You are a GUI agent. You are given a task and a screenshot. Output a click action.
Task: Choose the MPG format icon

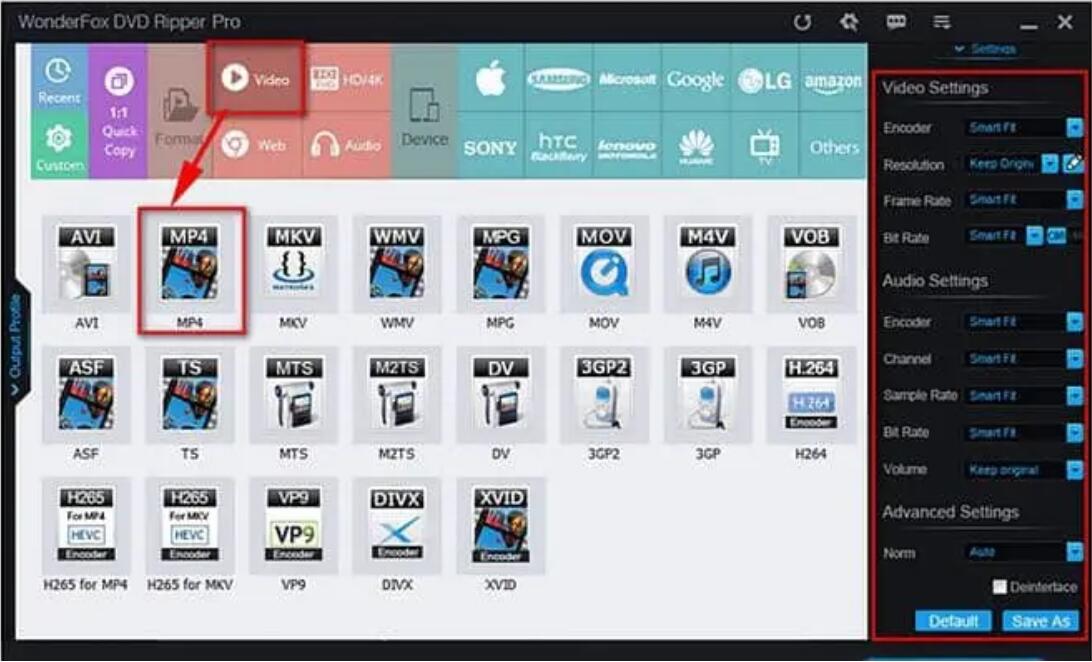500,264
